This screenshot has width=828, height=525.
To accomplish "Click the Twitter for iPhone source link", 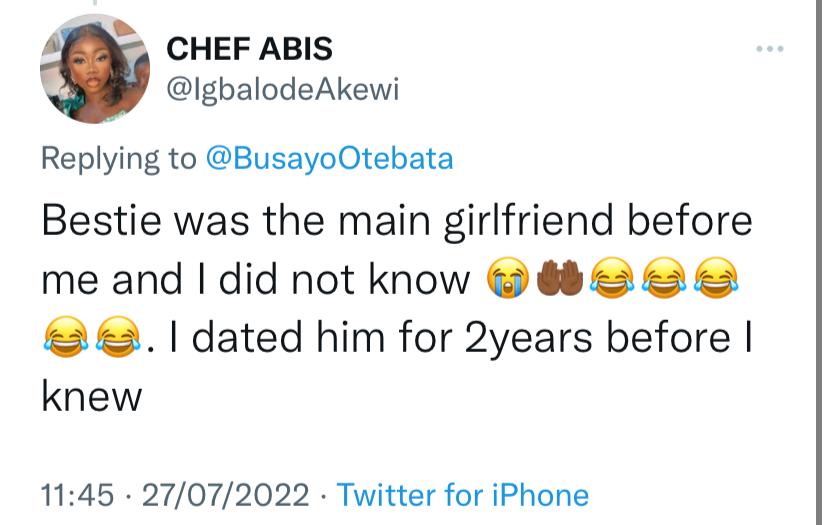I will (463, 495).
